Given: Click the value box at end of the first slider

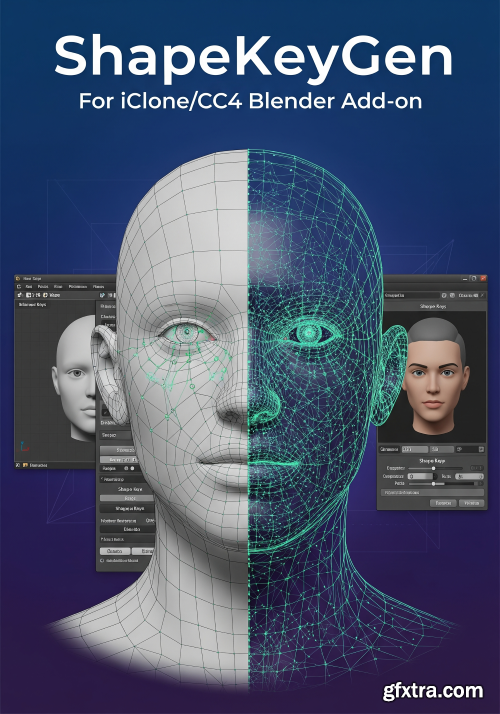Looking at the screenshot, I should [x=477, y=468].
